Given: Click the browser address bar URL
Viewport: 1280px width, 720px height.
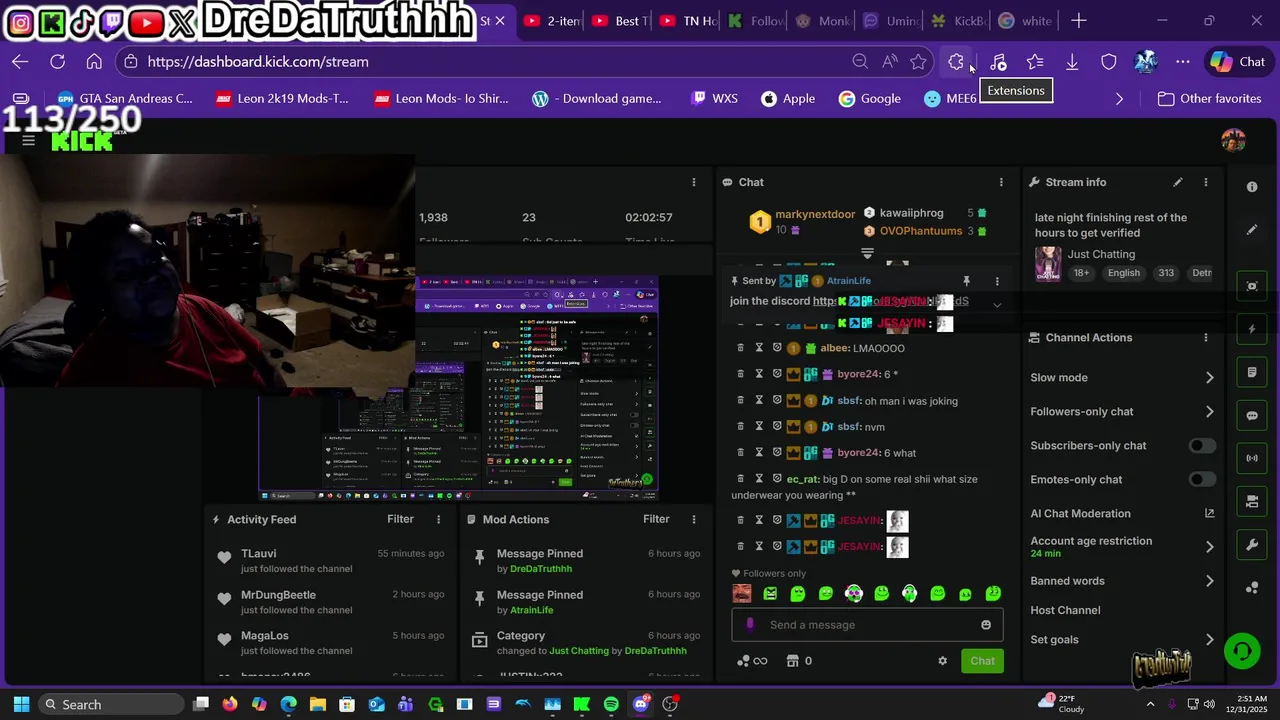Looking at the screenshot, I should point(258,62).
